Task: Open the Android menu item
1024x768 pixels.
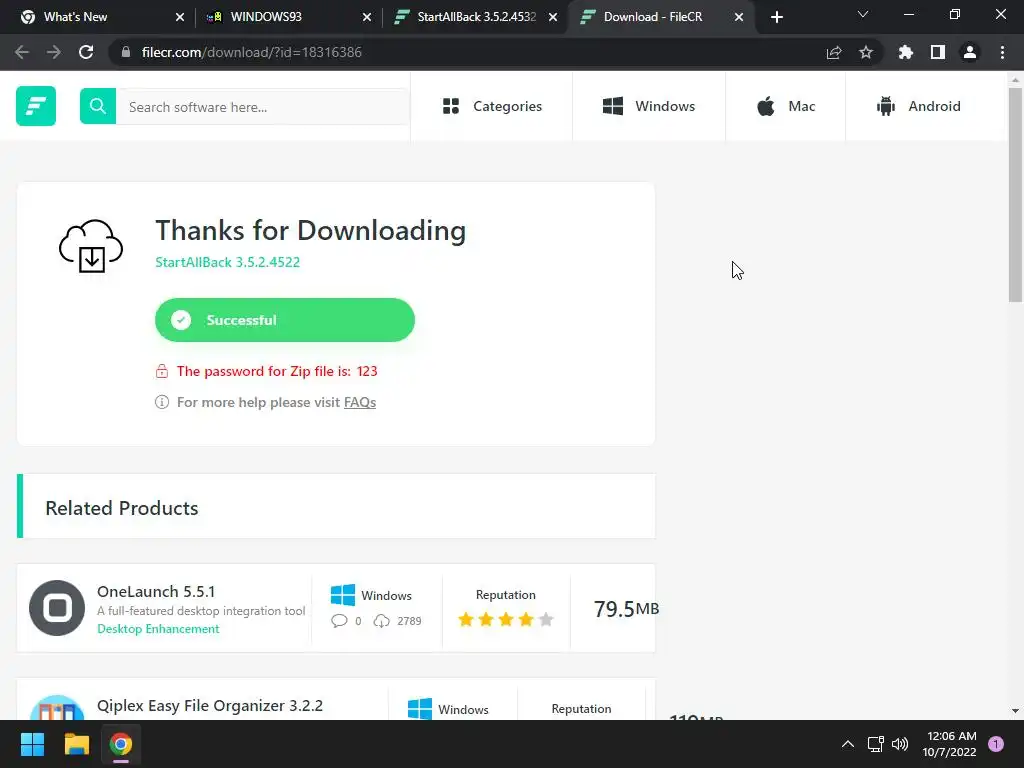Action: pyautogui.click(x=918, y=106)
